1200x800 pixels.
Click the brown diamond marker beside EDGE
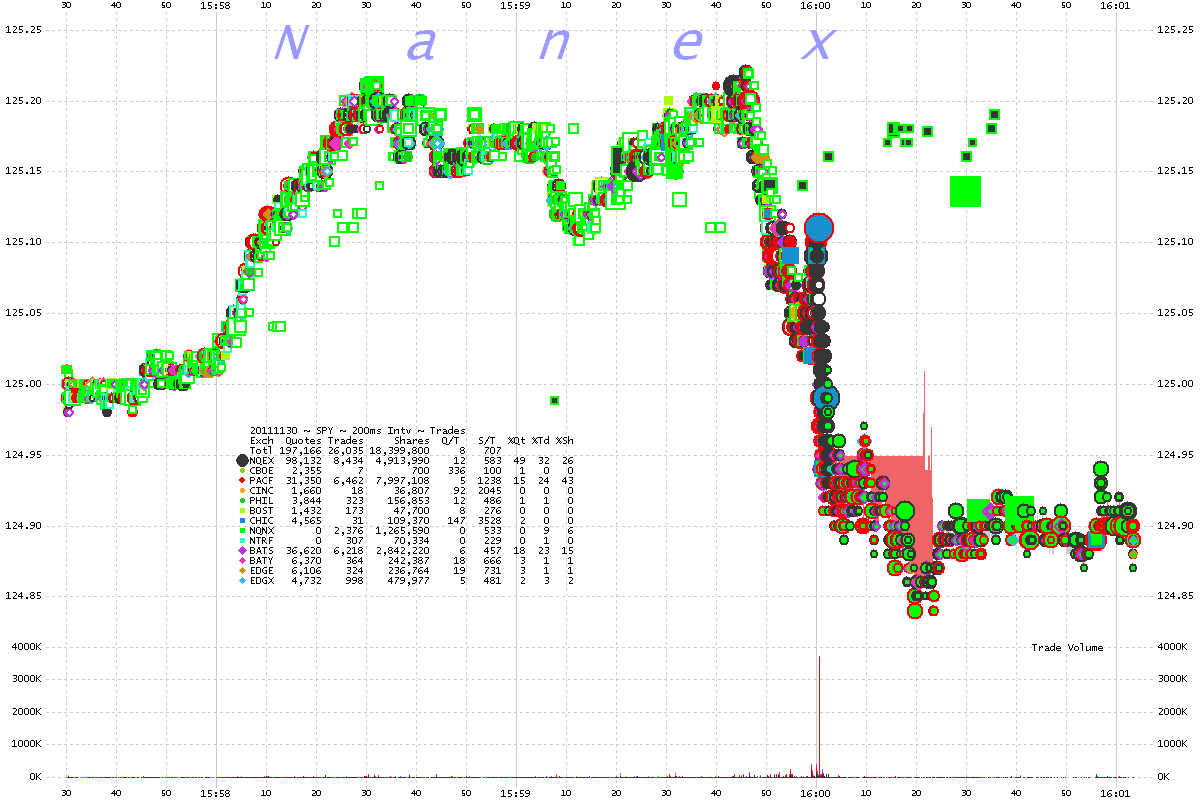point(241,570)
